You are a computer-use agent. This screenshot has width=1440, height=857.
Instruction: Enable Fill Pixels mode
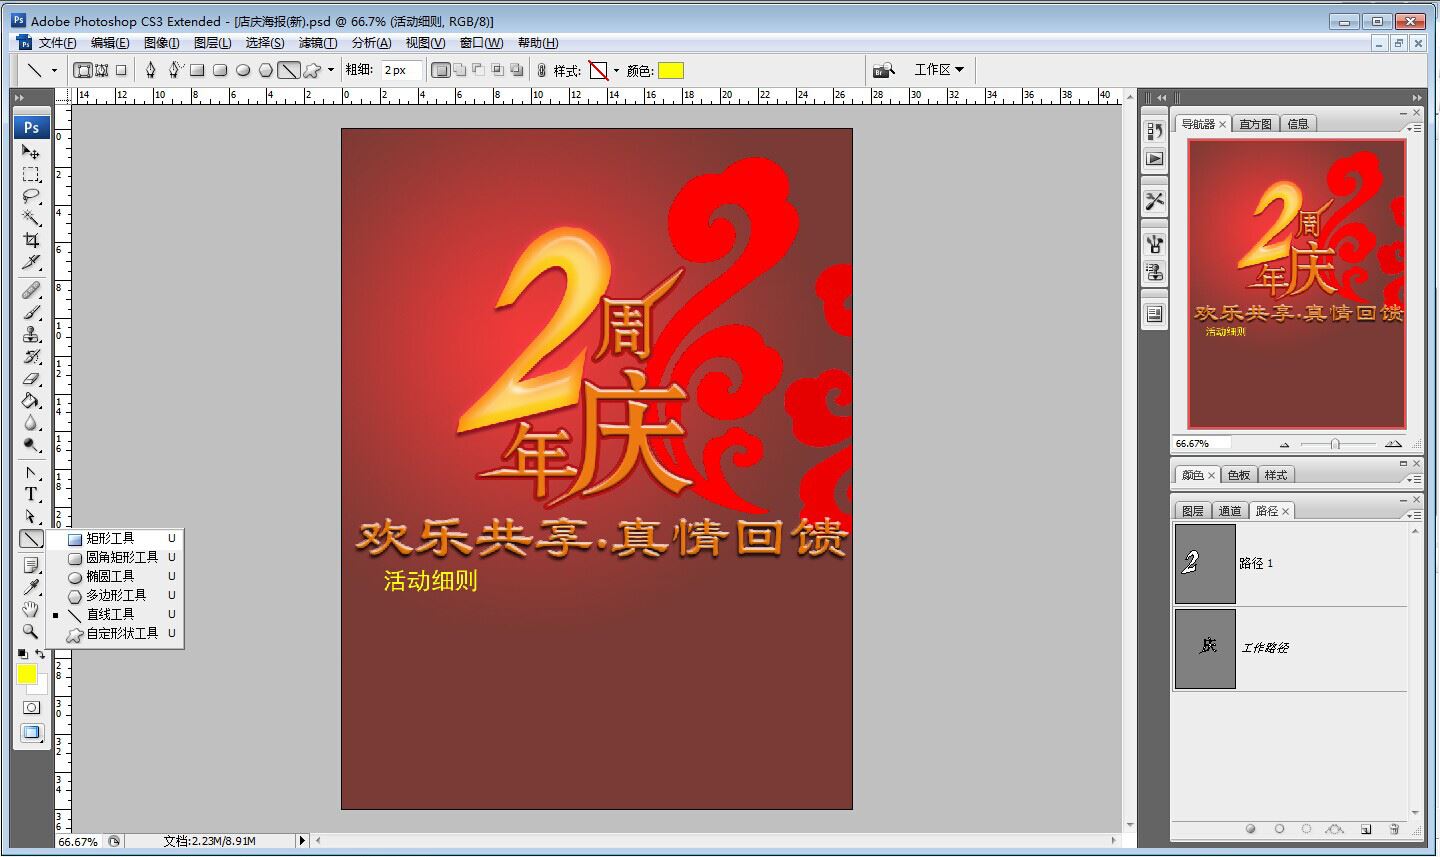pos(121,70)
